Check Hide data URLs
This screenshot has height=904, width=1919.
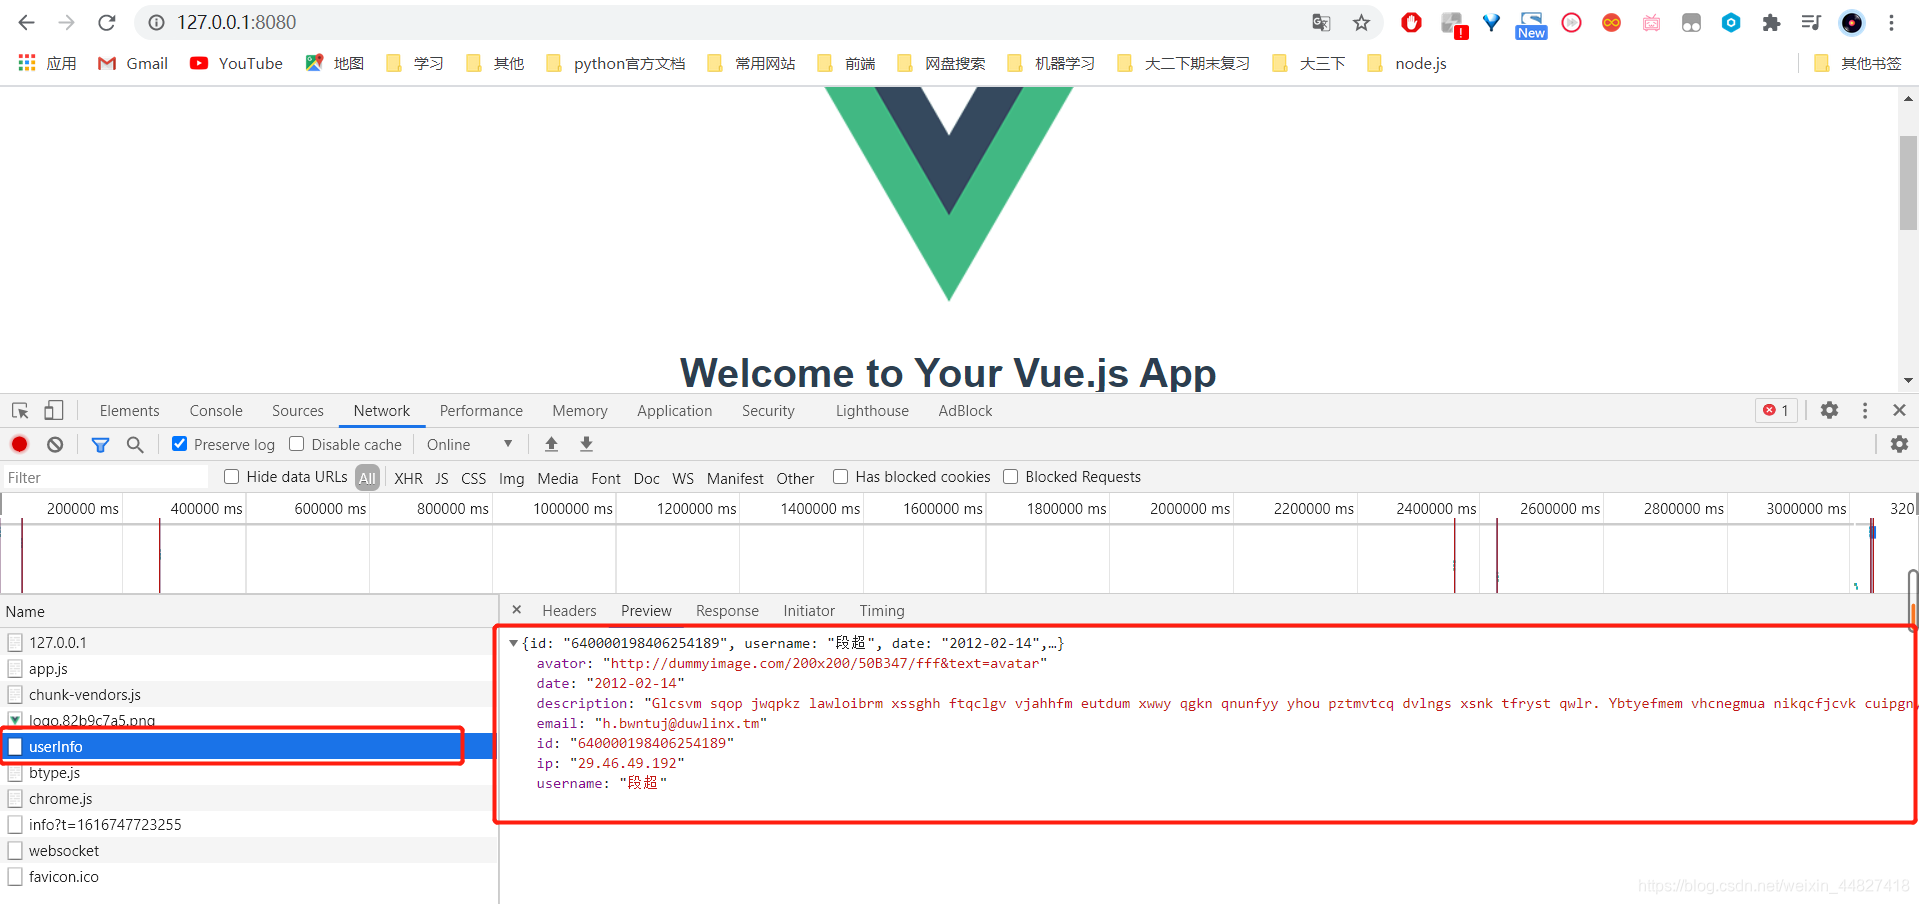pyautogui.click(x=231, y=477)
